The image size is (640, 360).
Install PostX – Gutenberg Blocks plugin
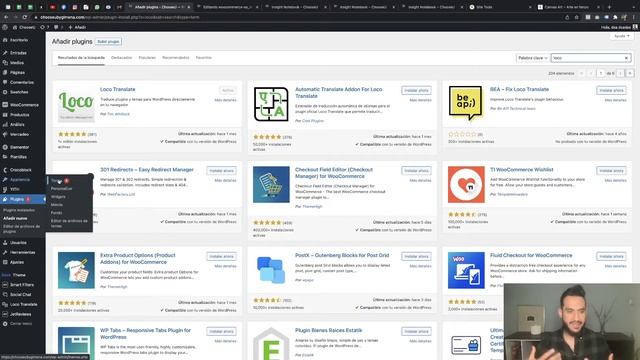point(416,256)
